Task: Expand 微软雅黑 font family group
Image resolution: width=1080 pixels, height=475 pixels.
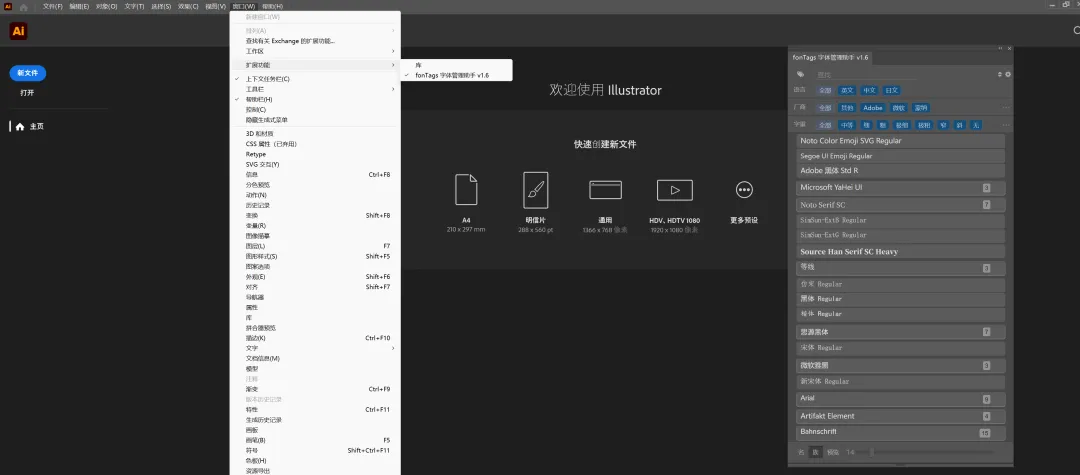Action: click(900, 366)
